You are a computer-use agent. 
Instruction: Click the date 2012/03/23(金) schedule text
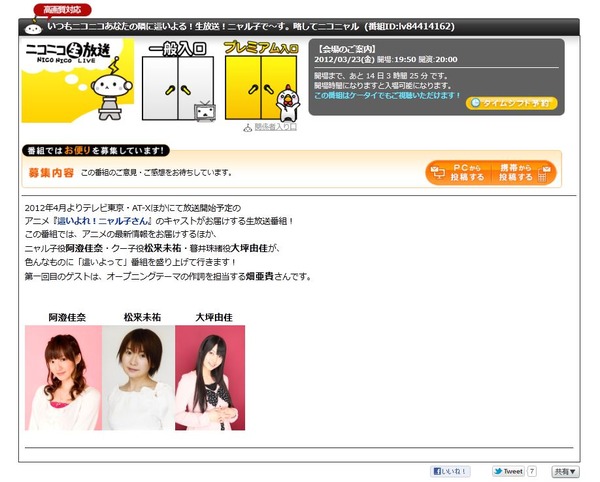click(344, 59)
